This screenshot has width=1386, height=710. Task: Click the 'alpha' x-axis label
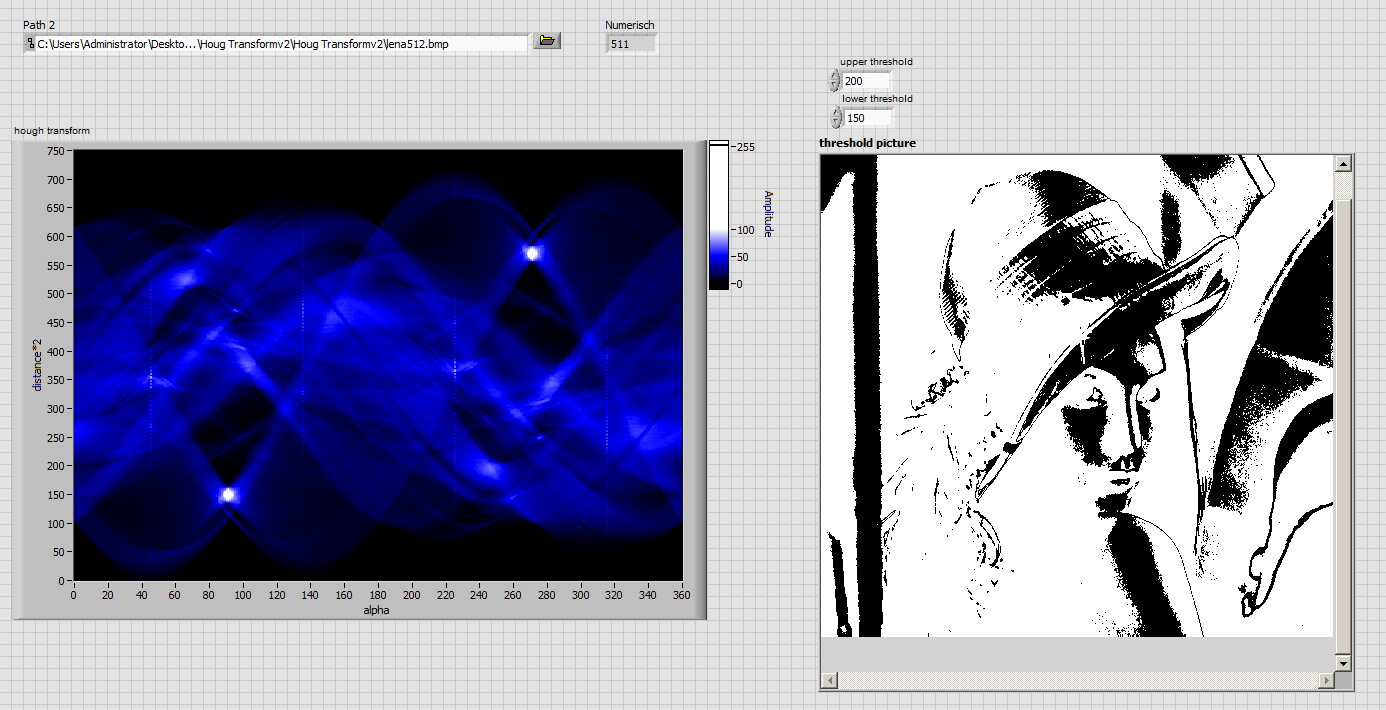pyautogui.click(x=377, y=610)
